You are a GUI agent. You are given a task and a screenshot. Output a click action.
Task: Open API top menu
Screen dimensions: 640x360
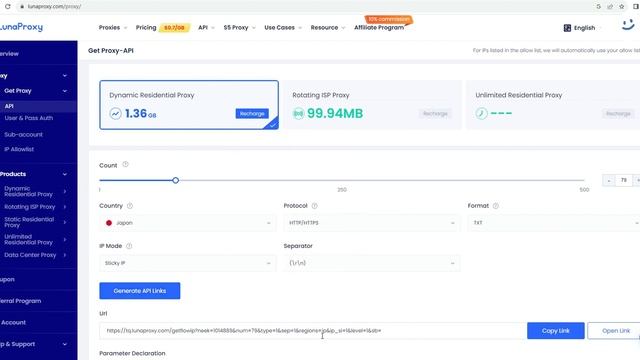[206, 27]
